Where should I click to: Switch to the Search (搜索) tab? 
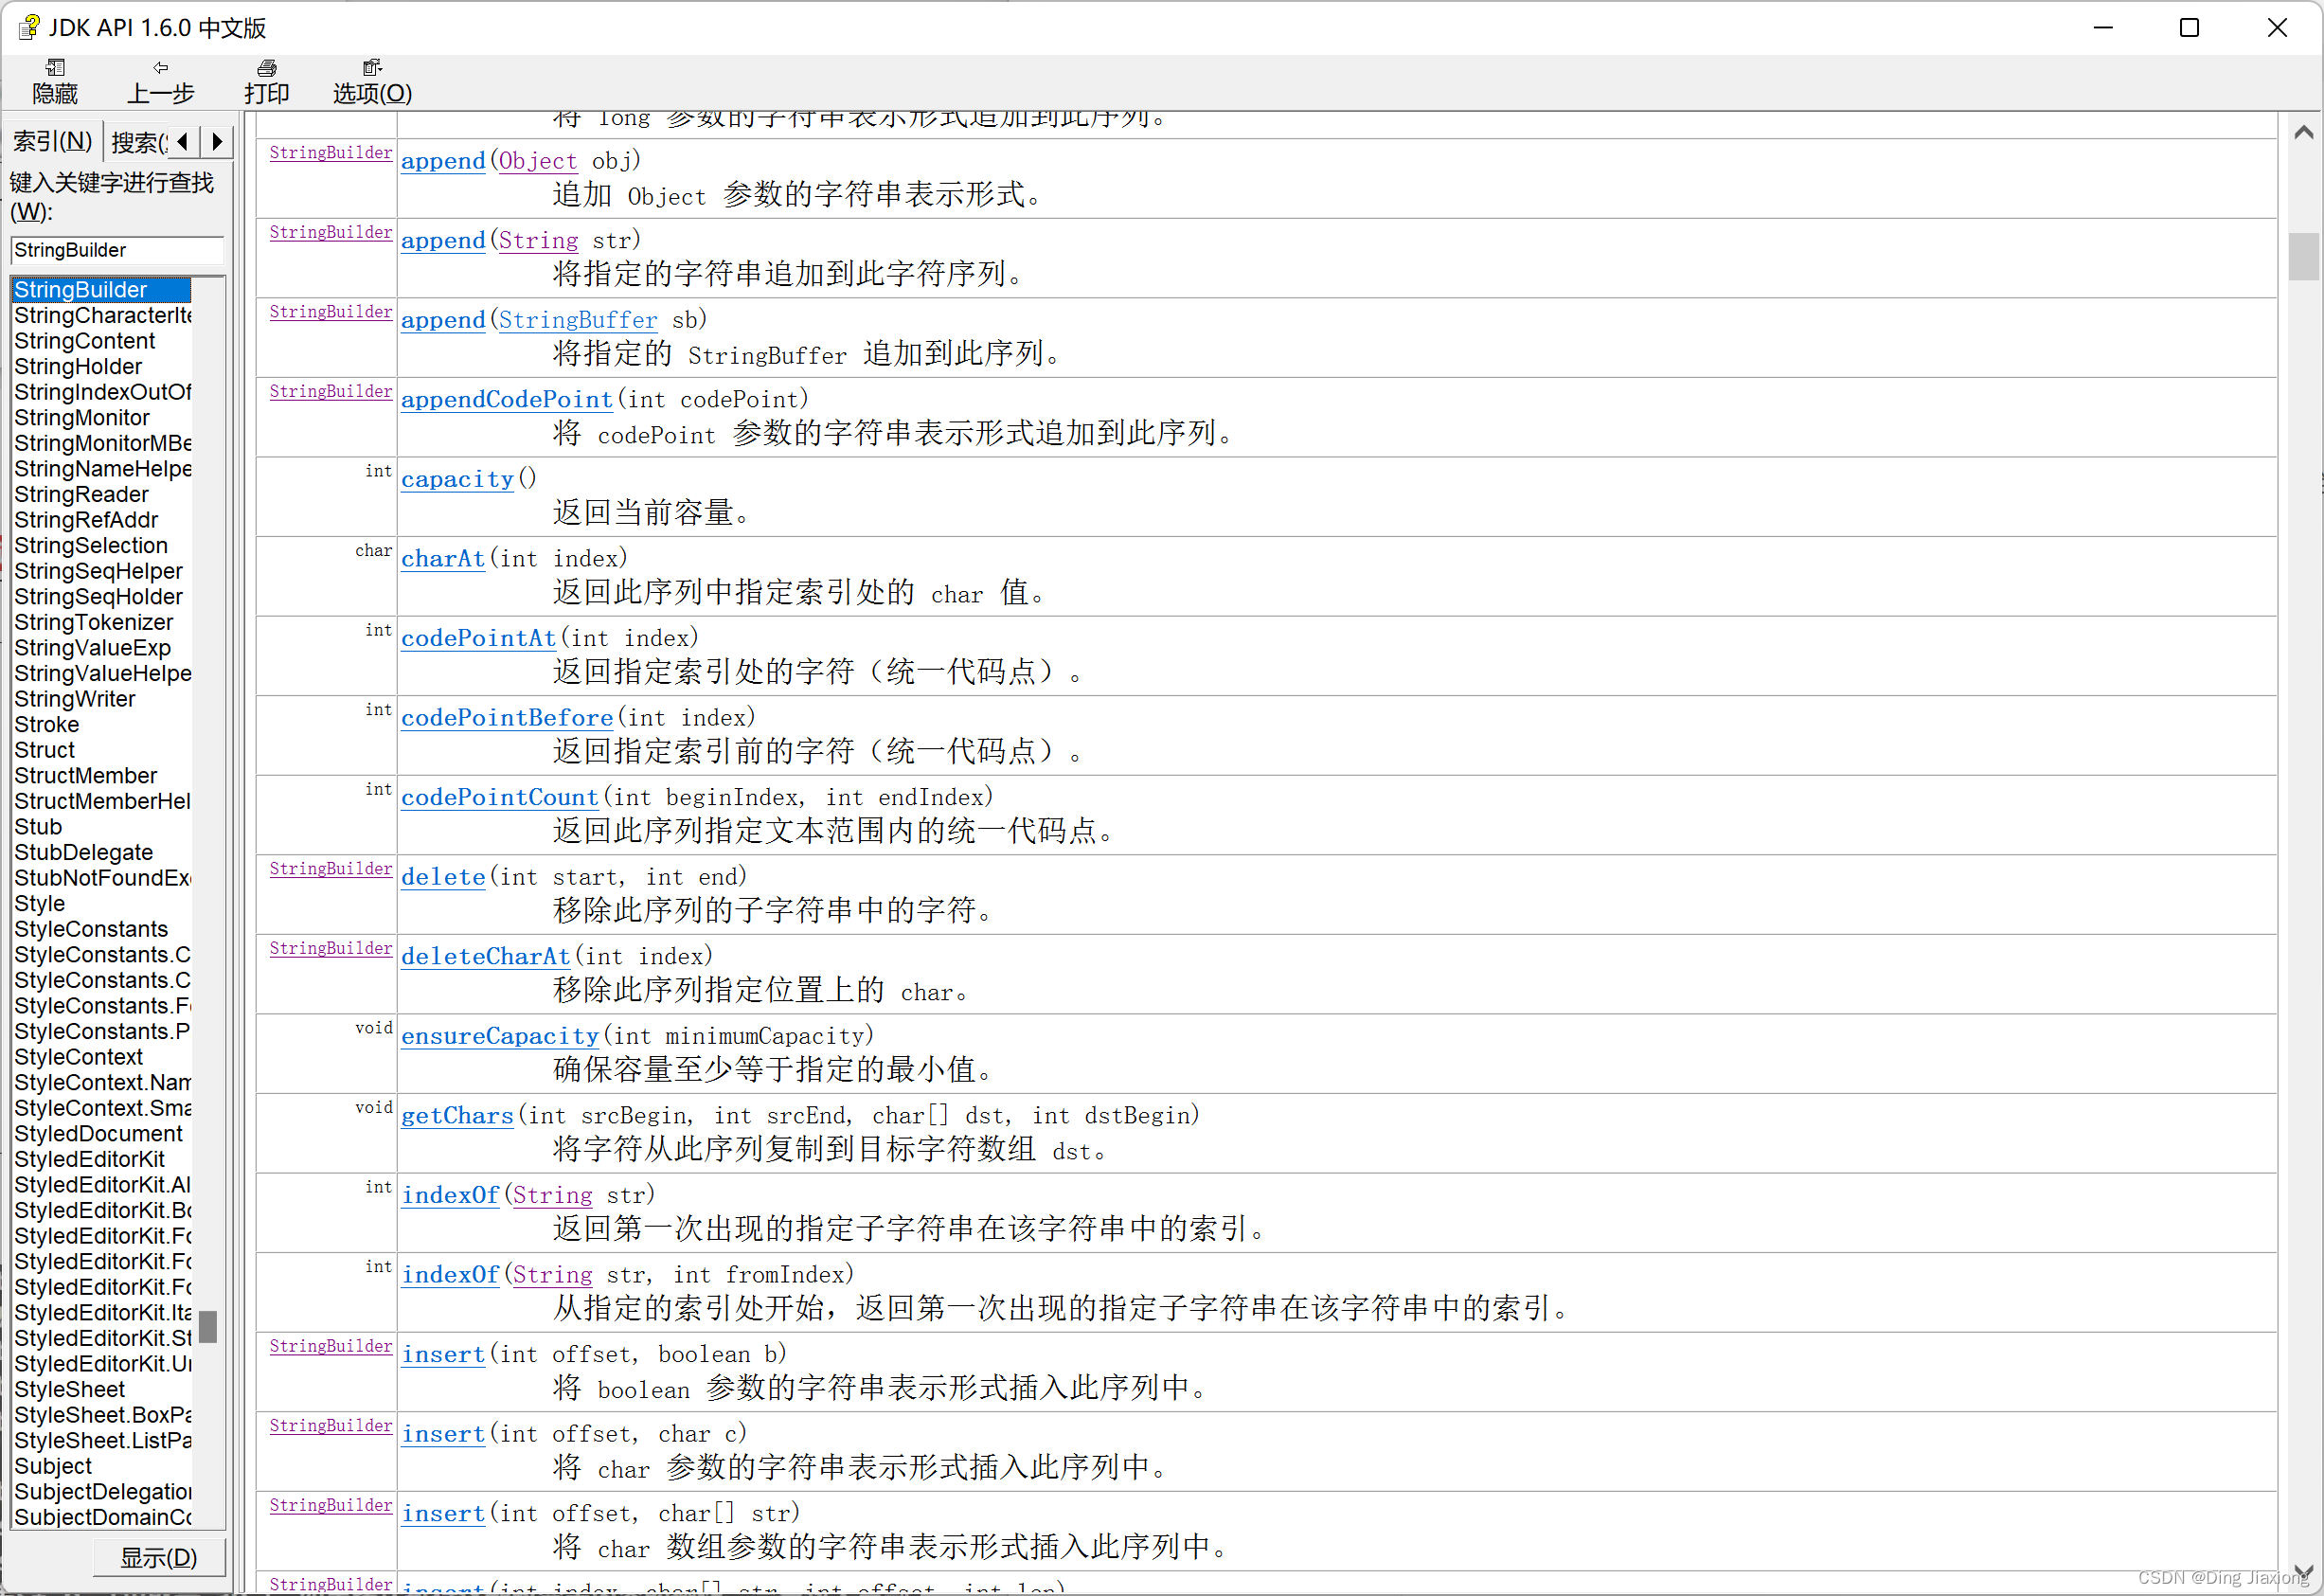coord(139,142)
